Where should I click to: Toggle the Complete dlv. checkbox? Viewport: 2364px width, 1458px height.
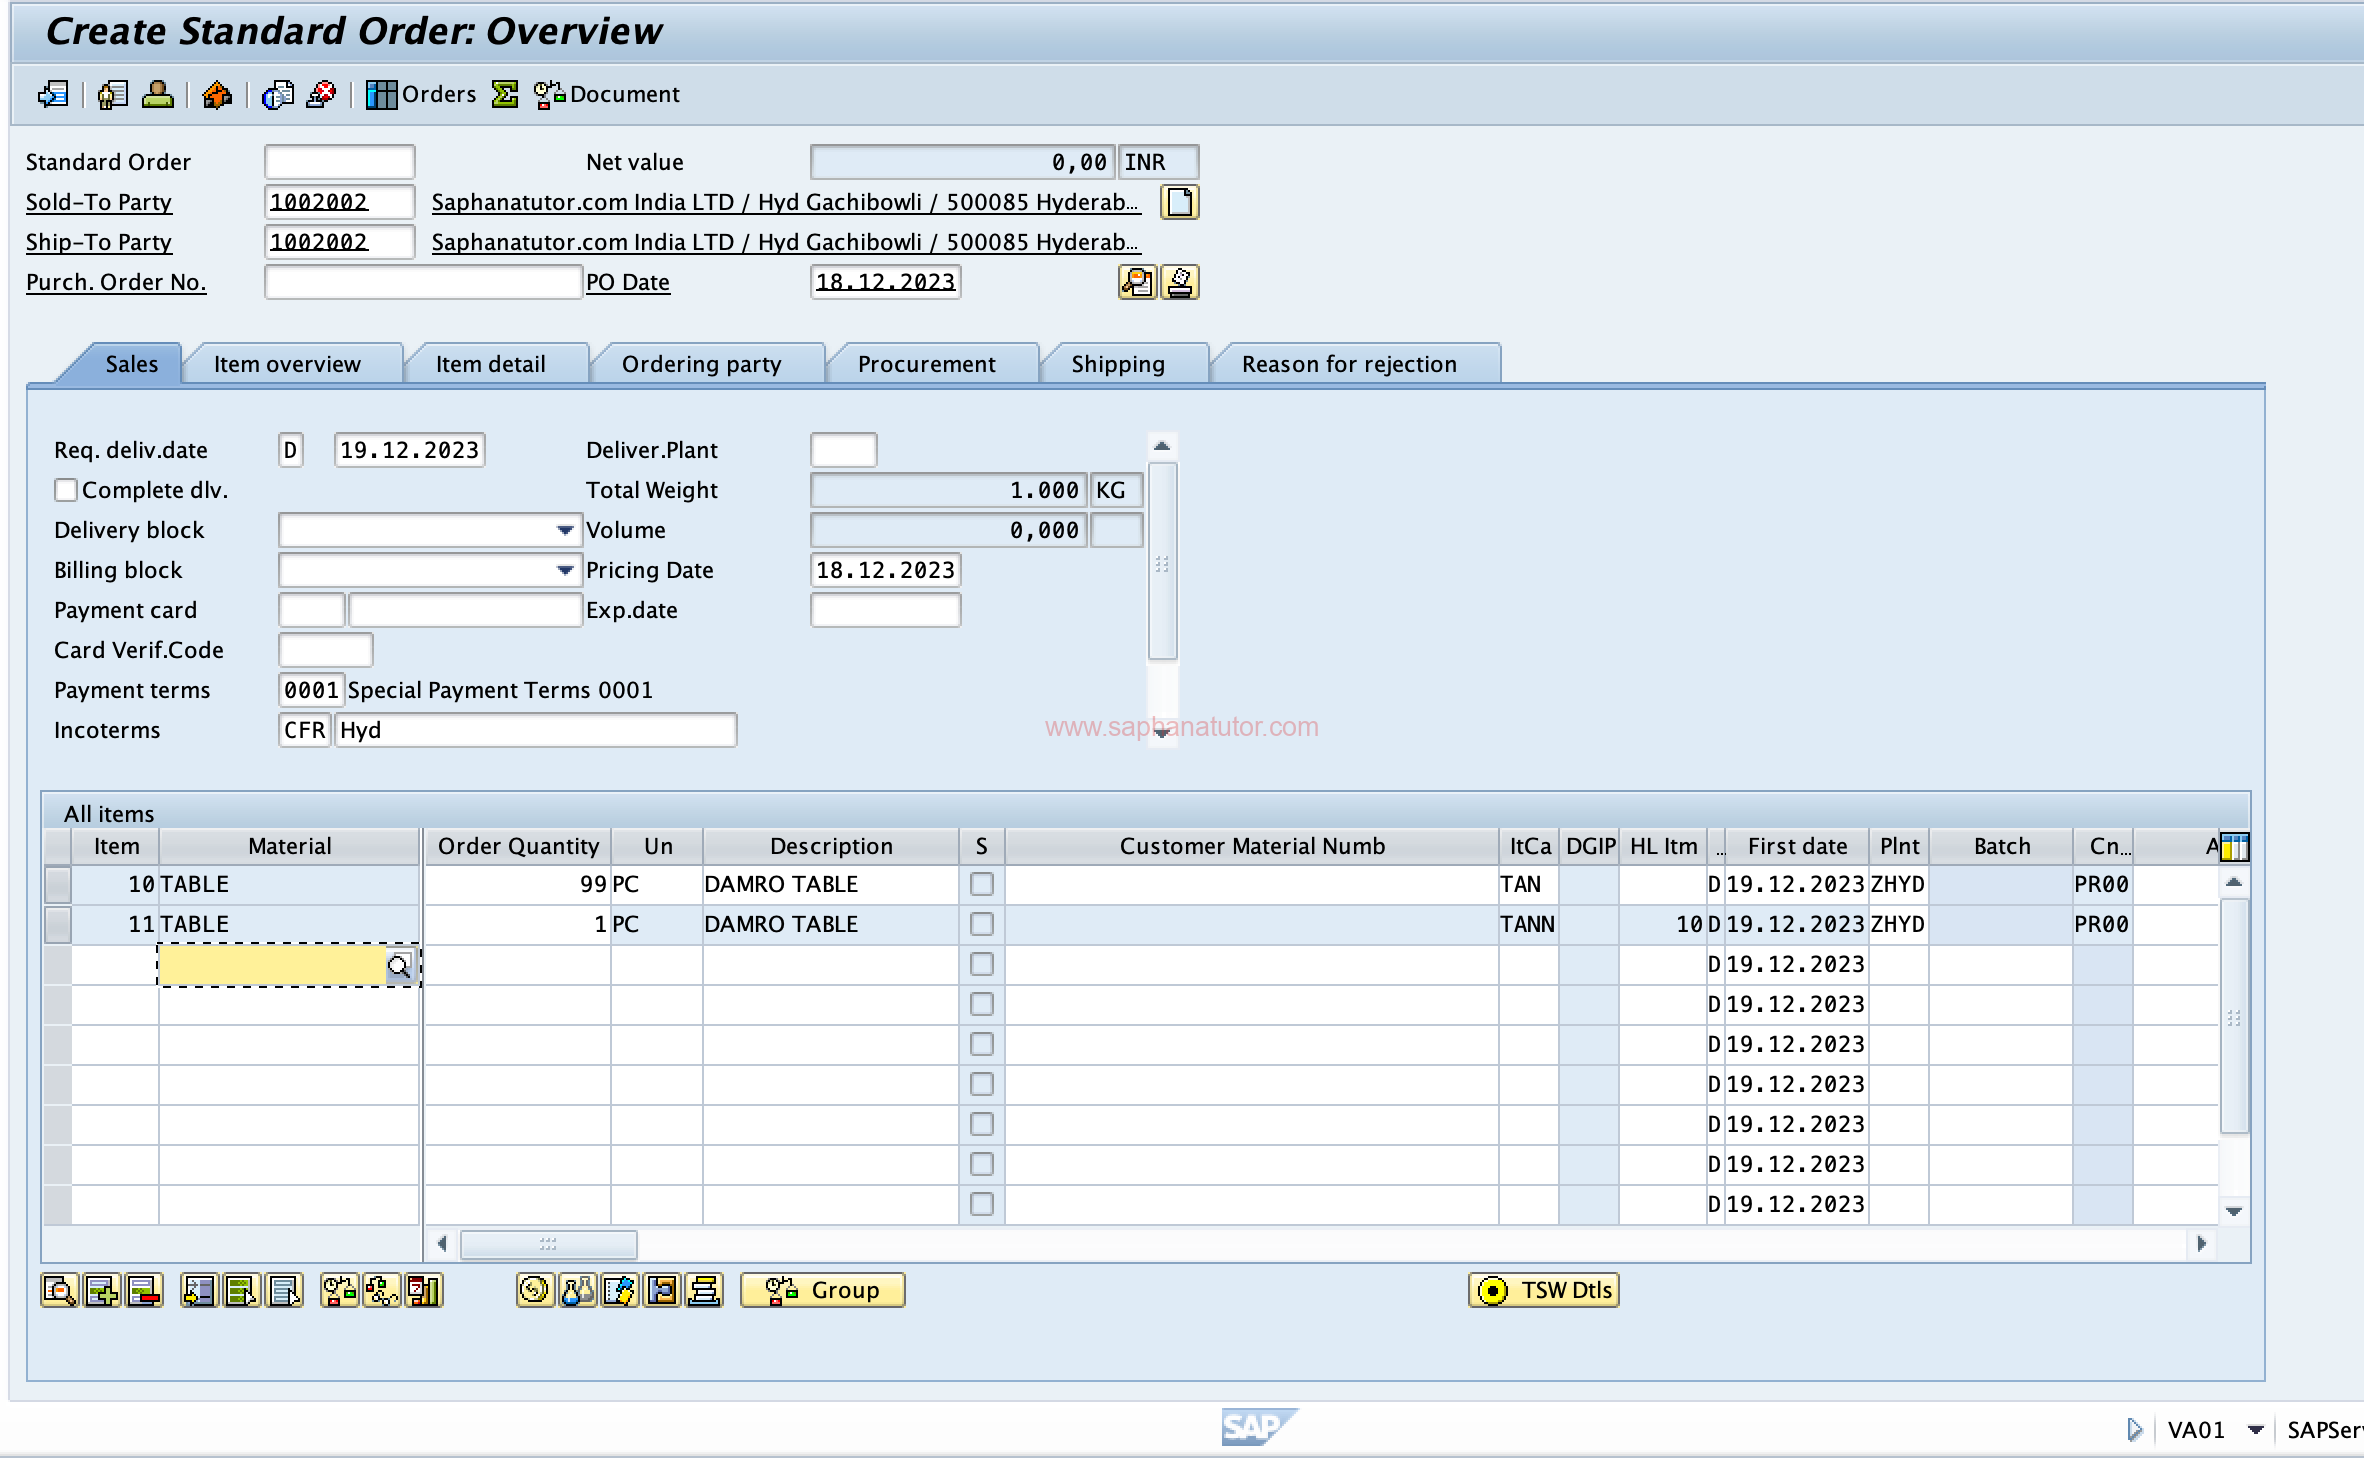pos(66,490)
